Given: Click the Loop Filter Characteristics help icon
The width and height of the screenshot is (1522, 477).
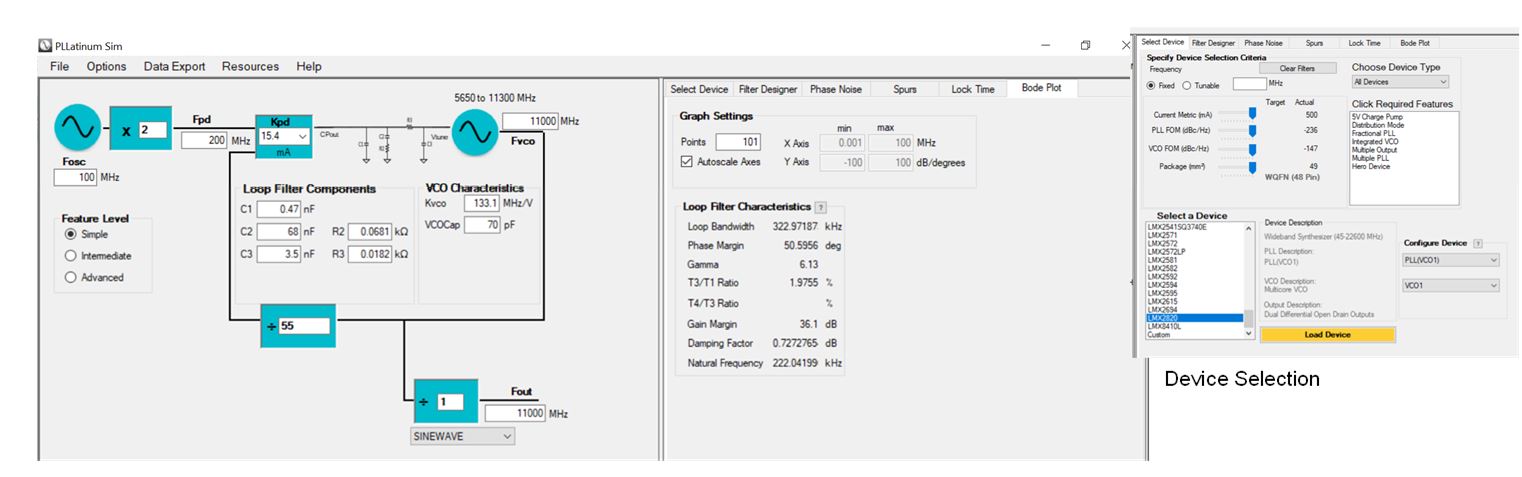Looking at the screenshot, I should [x=821, y=207].
